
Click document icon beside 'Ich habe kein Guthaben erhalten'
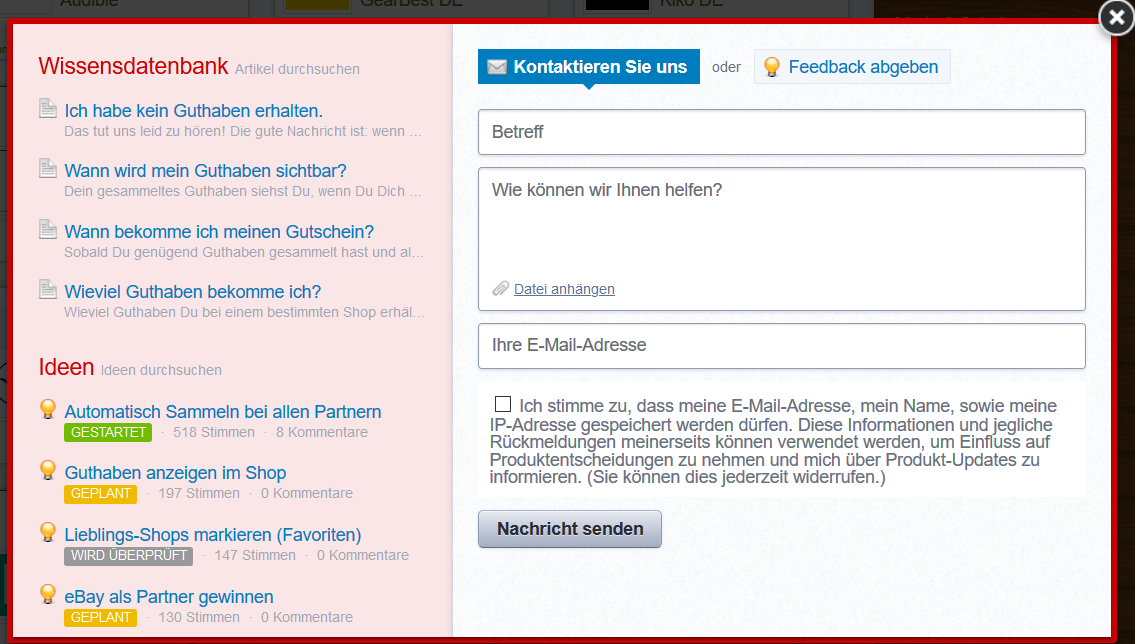48,108
